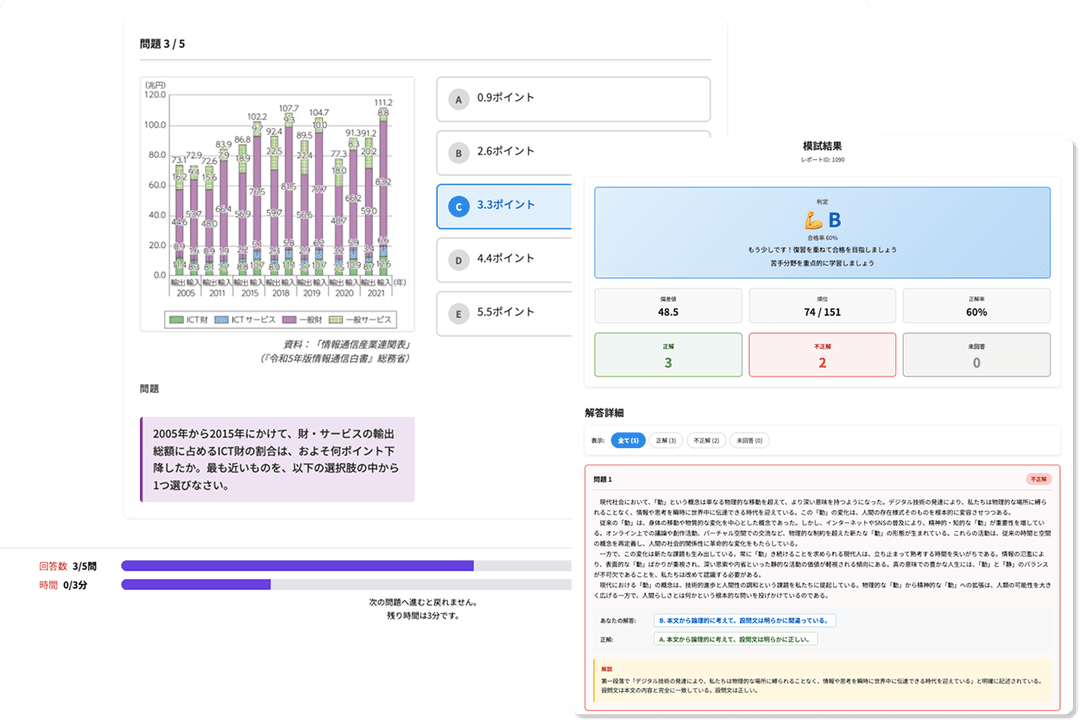1080x722 pixels.
Task: Click ICT財 green legend marker
Action: [176, 320]
